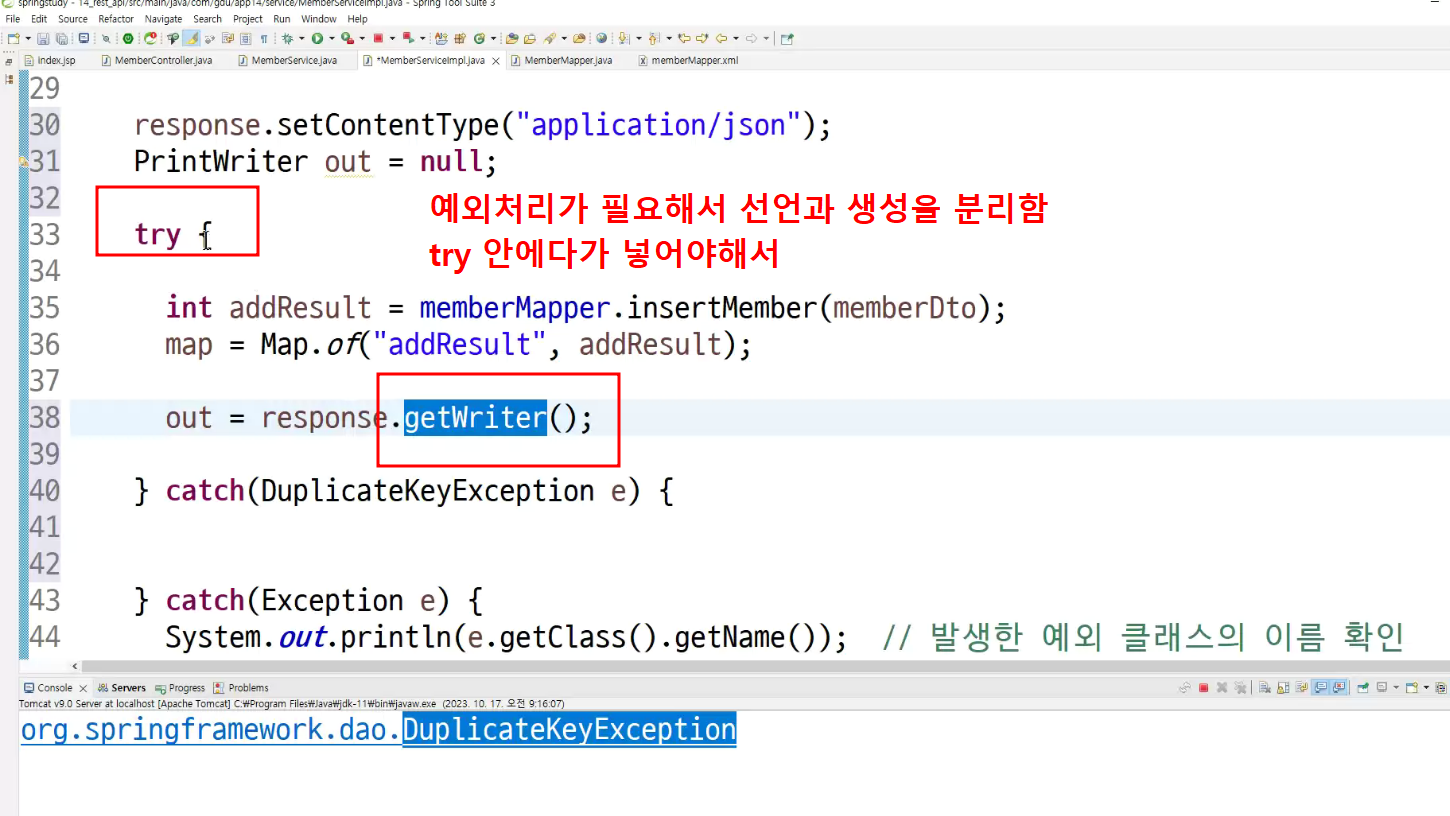Click the red Terminate icon in main toolbar

(378, 39)
